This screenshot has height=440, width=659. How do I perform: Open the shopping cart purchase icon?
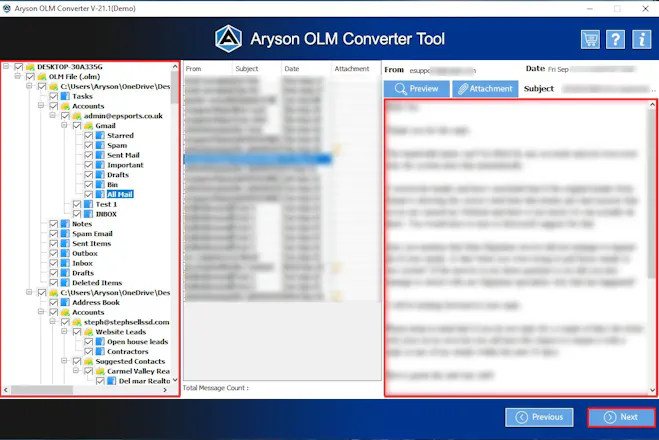coord(590,40)
